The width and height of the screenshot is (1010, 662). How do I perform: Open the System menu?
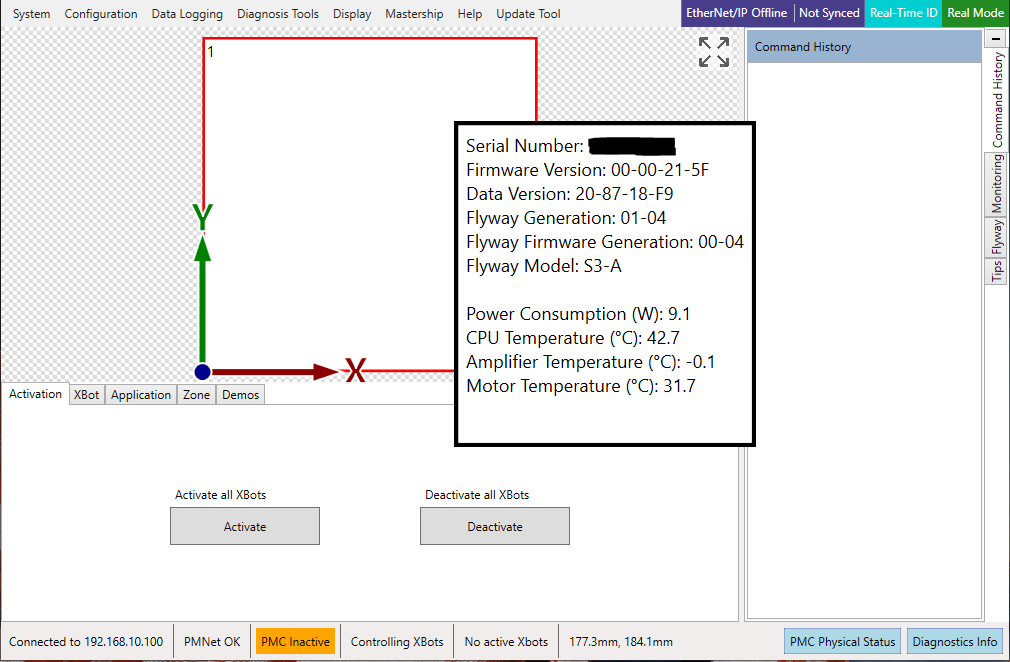coord(31,14)
